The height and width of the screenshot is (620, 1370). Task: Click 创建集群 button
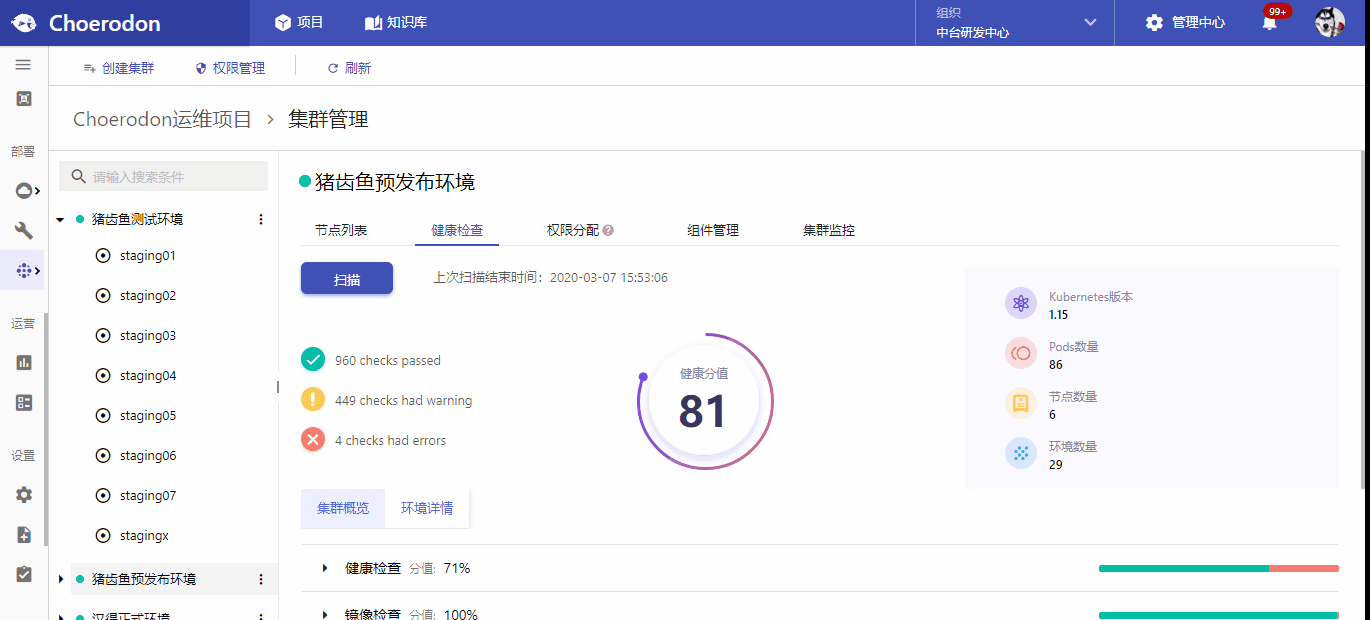point(119,68)
